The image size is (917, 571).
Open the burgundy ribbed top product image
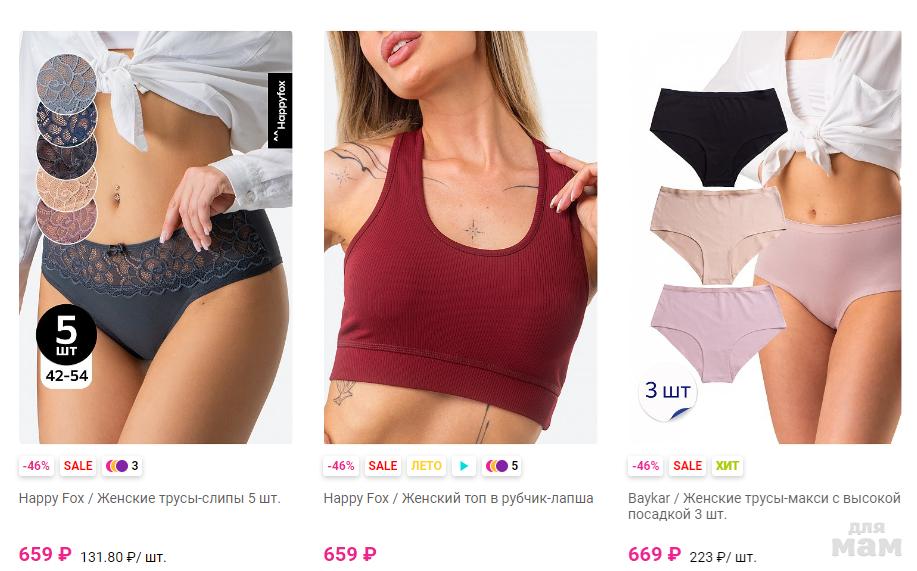pyautogui.click(x=460, y=237)
